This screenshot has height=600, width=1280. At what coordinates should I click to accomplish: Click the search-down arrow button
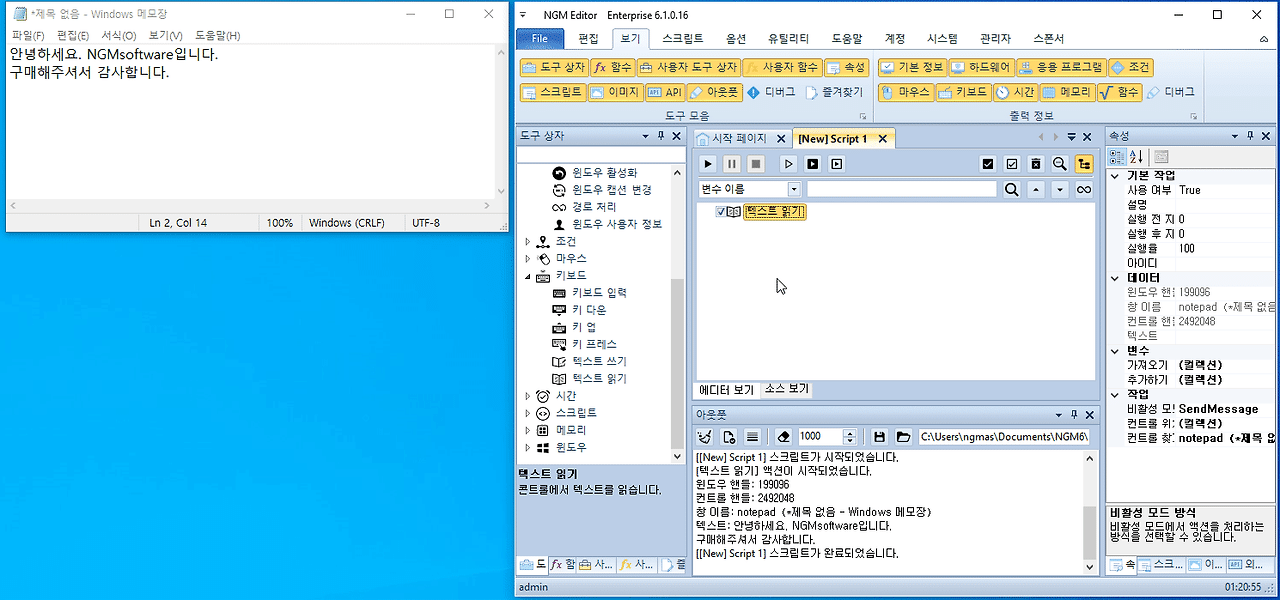[1060, 189]
